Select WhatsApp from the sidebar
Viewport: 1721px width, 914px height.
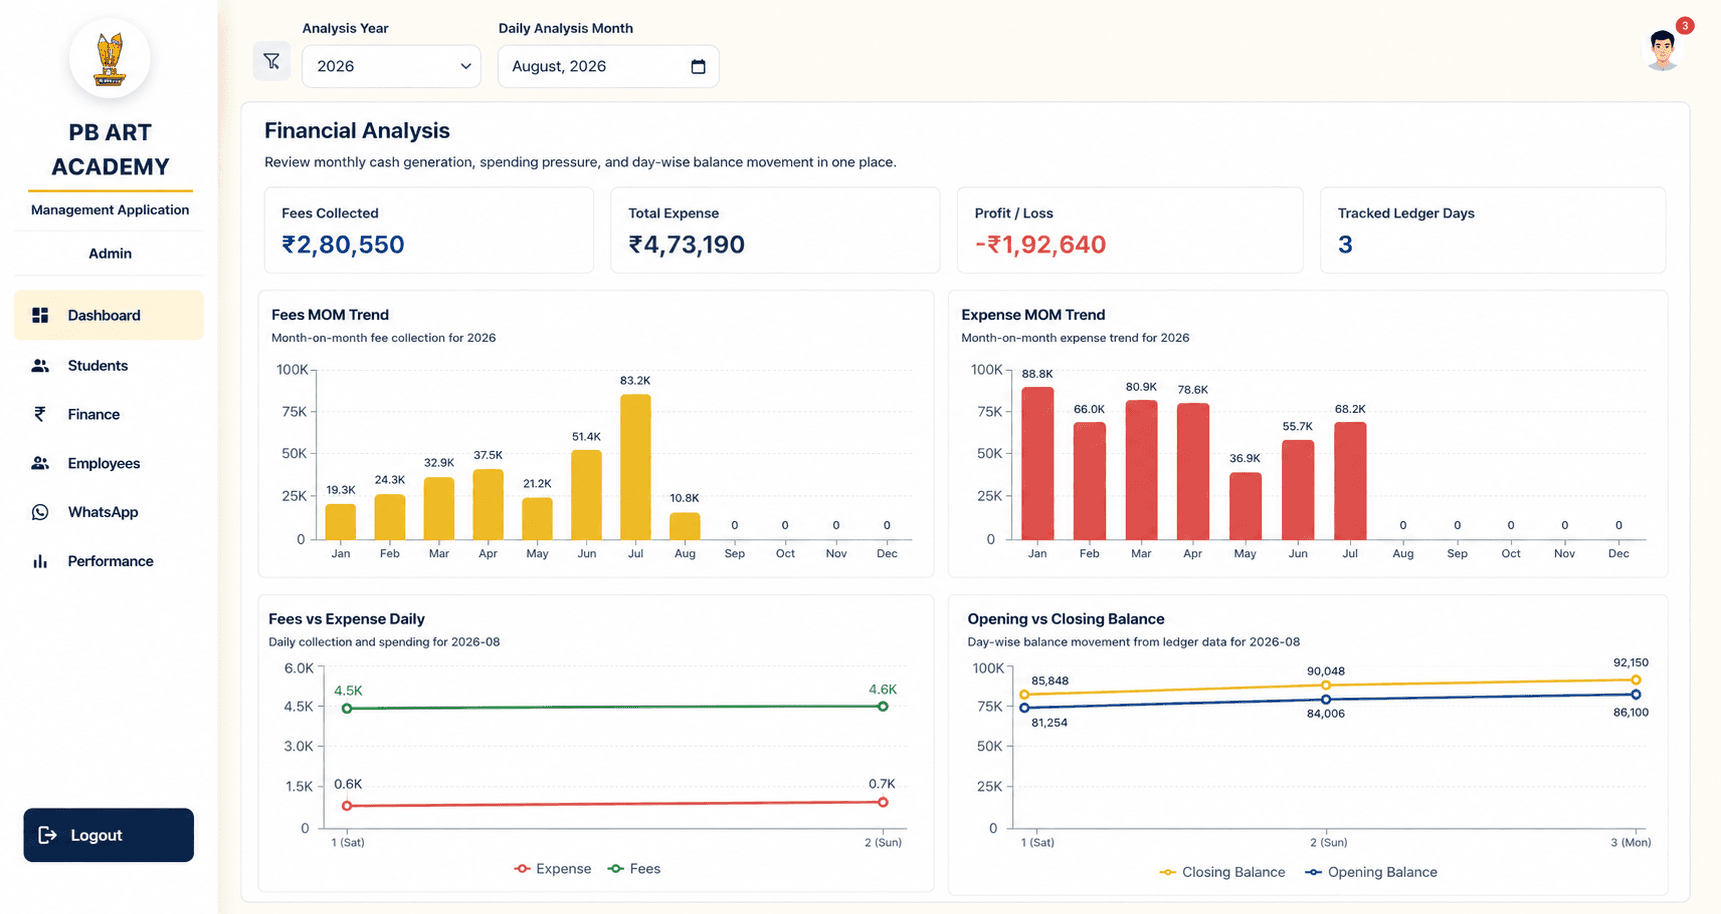(x=109, y=512)
